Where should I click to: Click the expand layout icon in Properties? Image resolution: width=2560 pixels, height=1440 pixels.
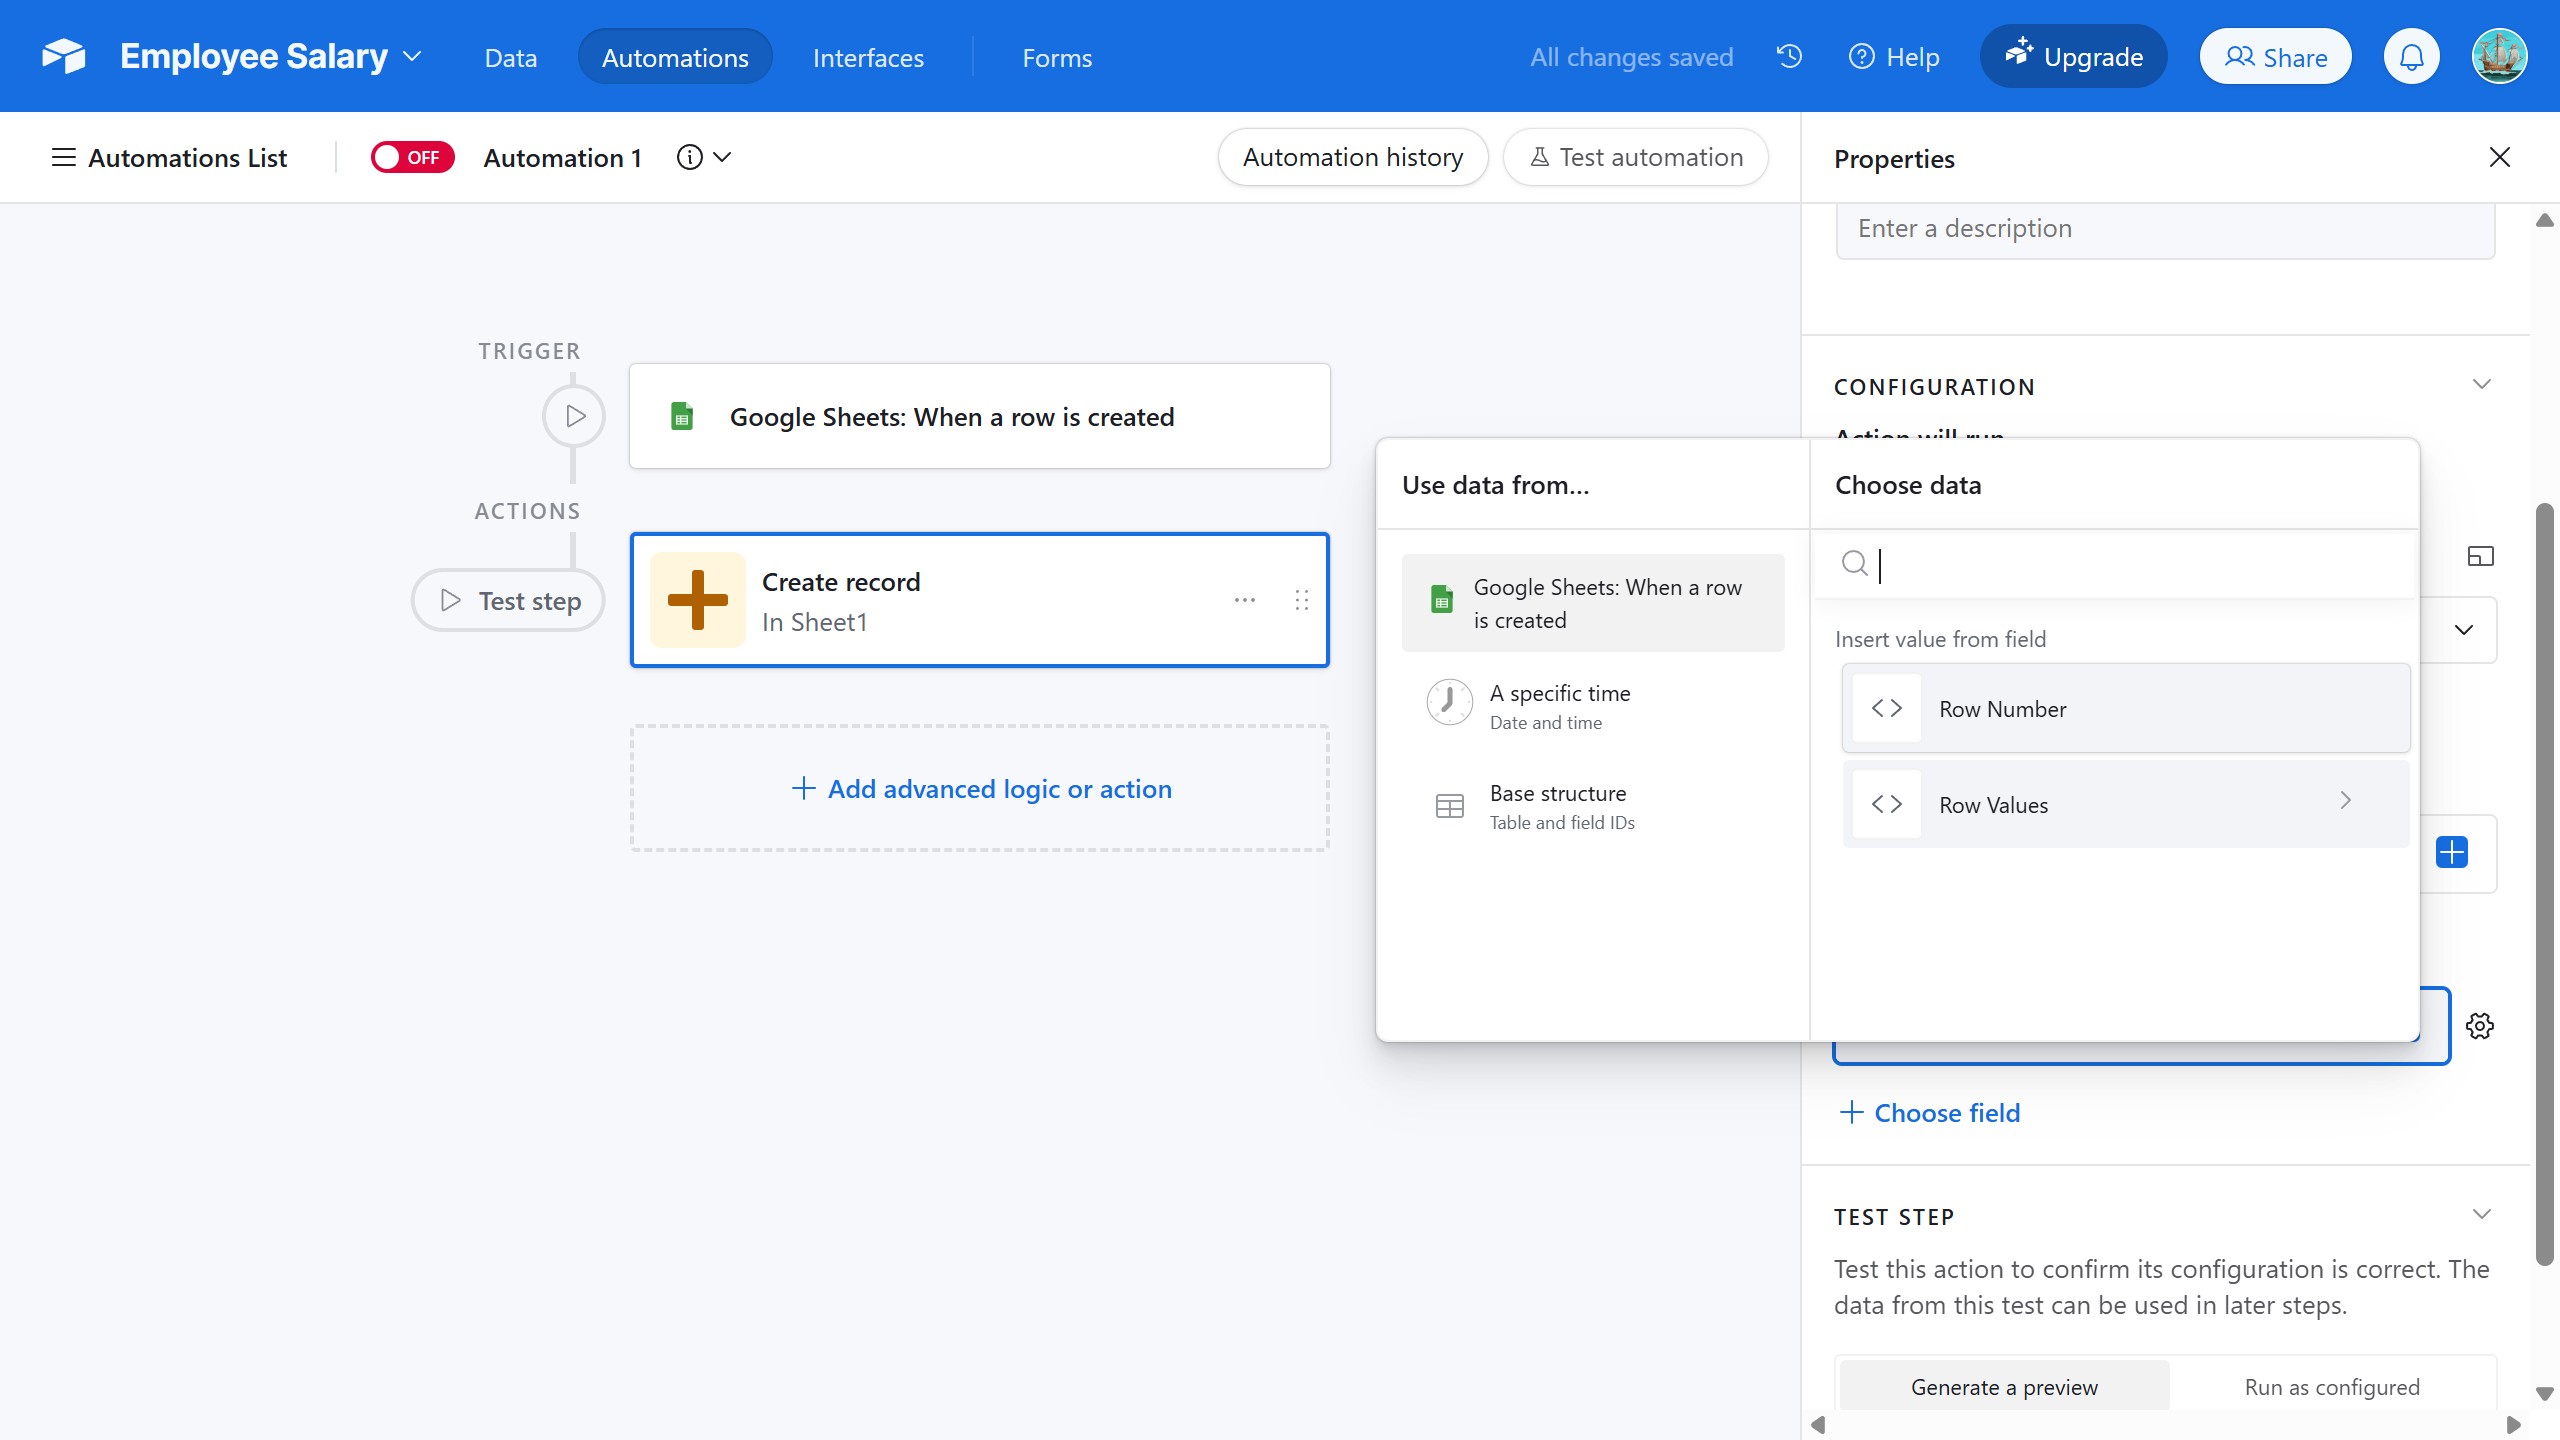point(2481,556)
